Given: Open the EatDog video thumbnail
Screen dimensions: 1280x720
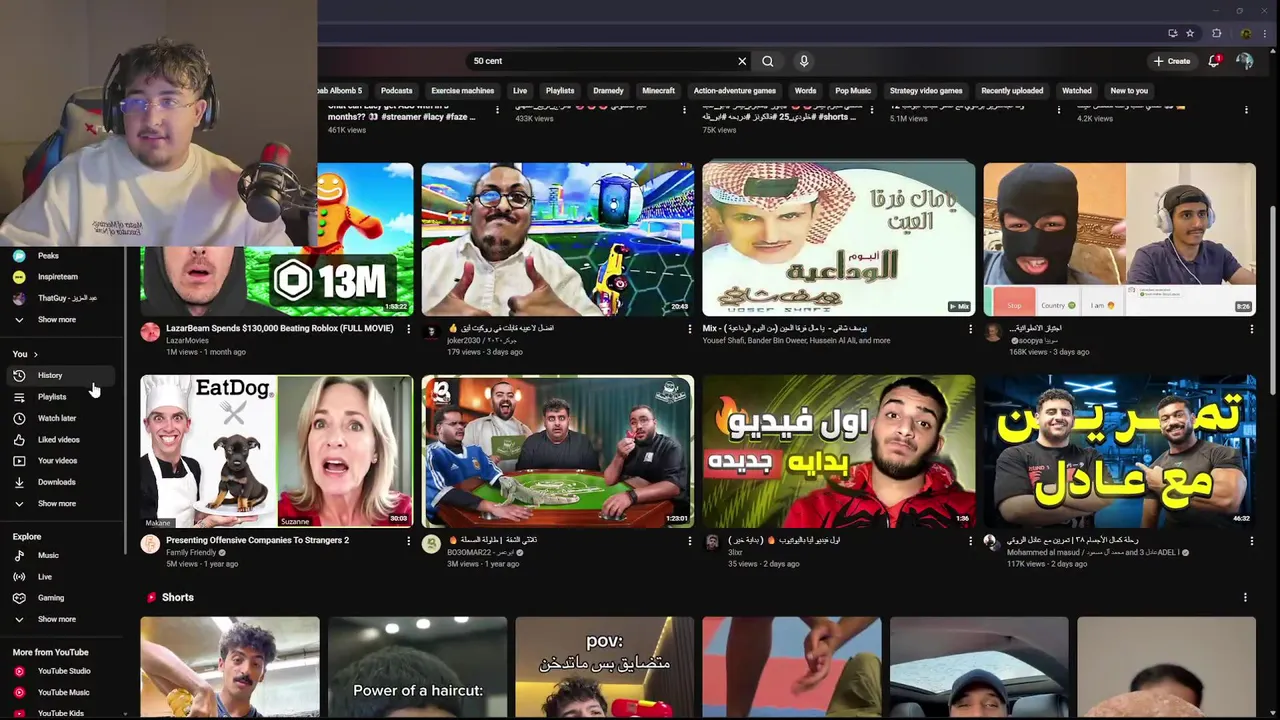Looking at the screenshot, I should (277, 451).
